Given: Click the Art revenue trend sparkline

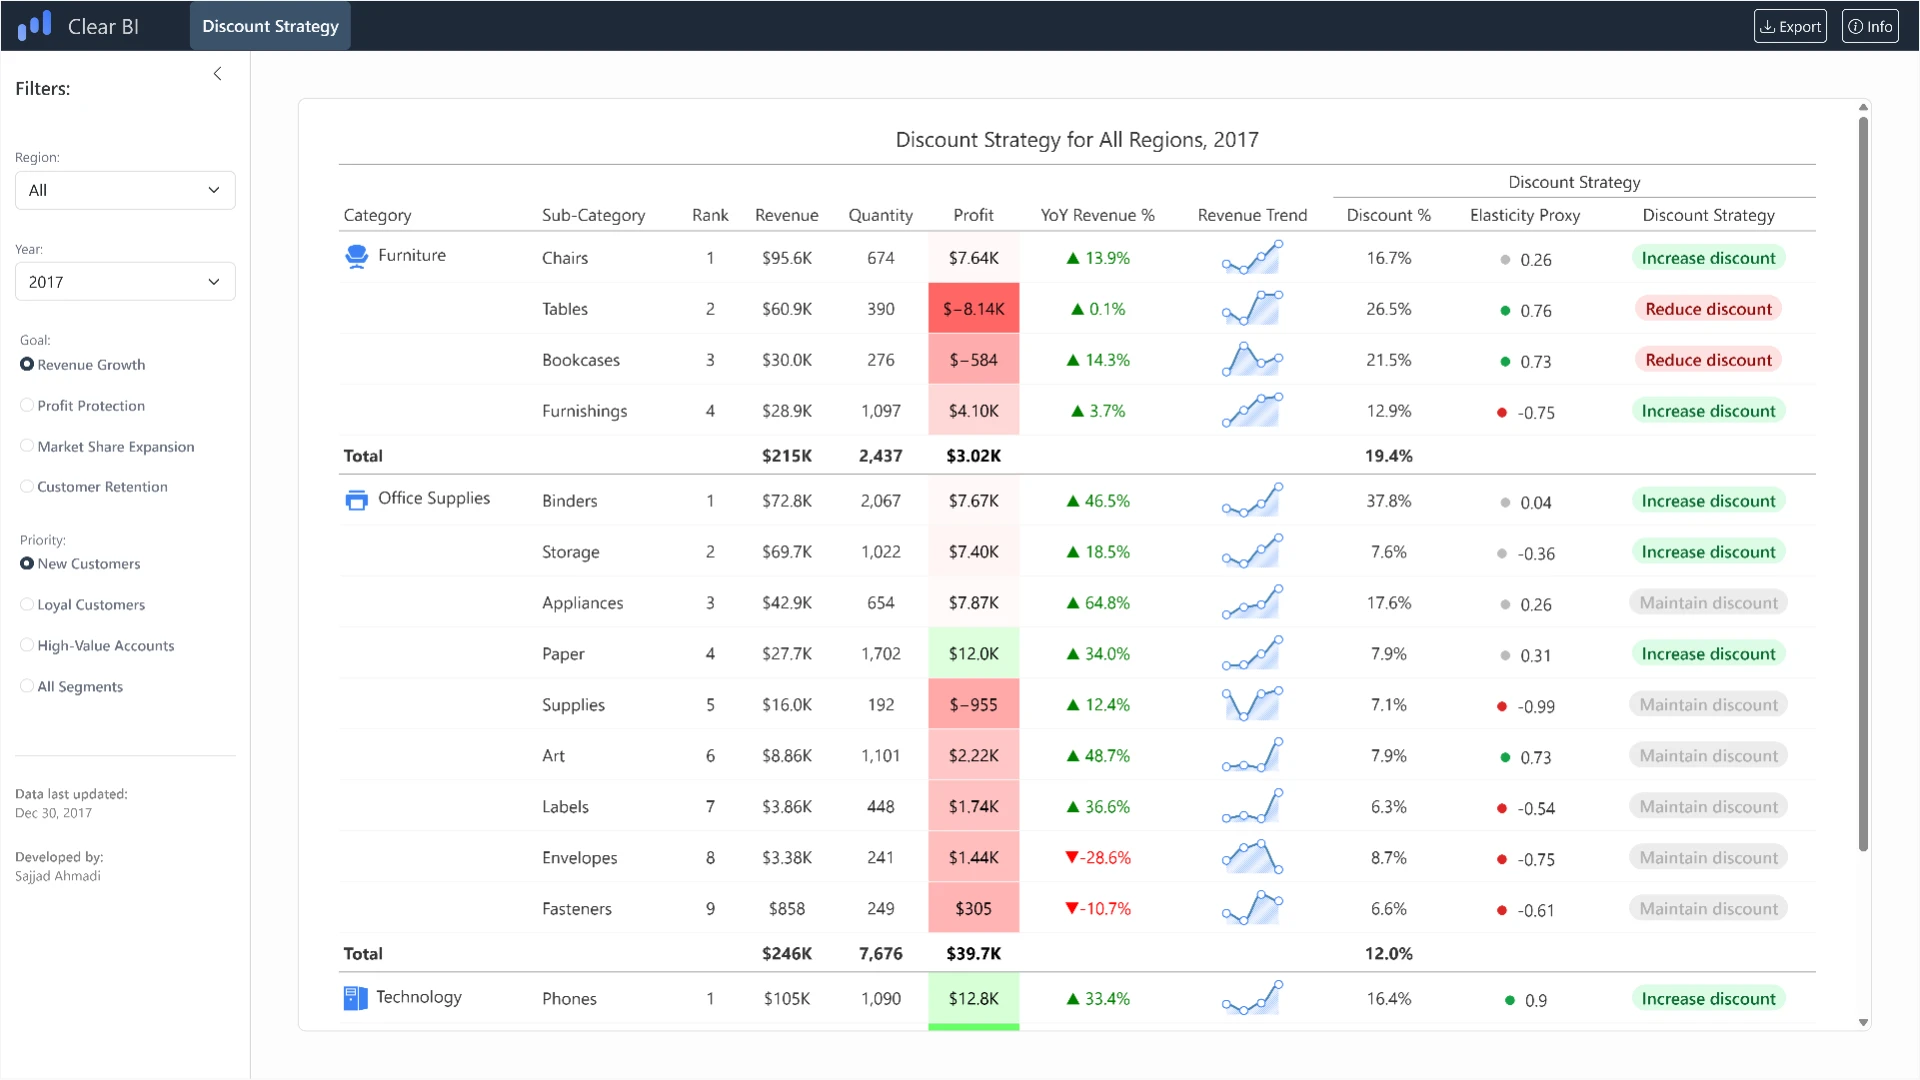Looking at the screenshot, I should pyautogui.click(x=1252, y=756).
